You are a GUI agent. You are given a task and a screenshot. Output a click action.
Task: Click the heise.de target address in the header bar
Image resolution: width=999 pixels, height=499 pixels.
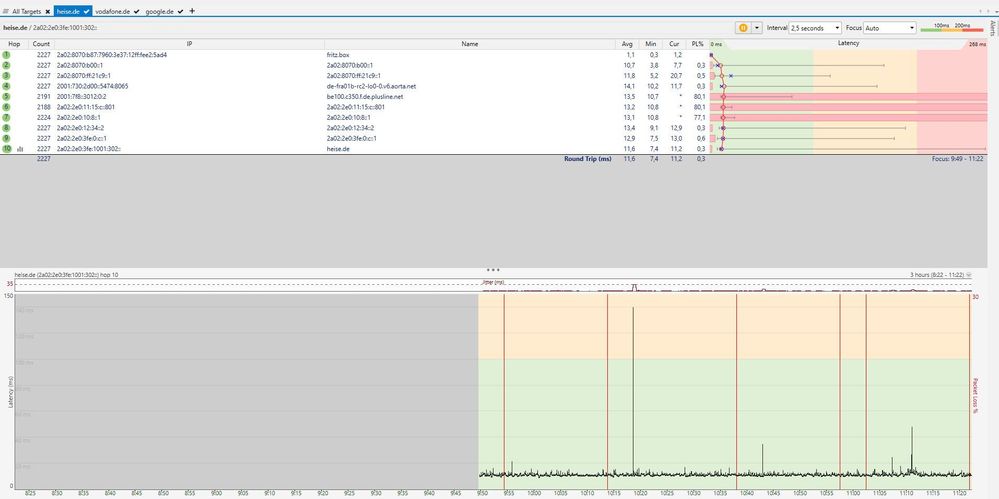50,28
